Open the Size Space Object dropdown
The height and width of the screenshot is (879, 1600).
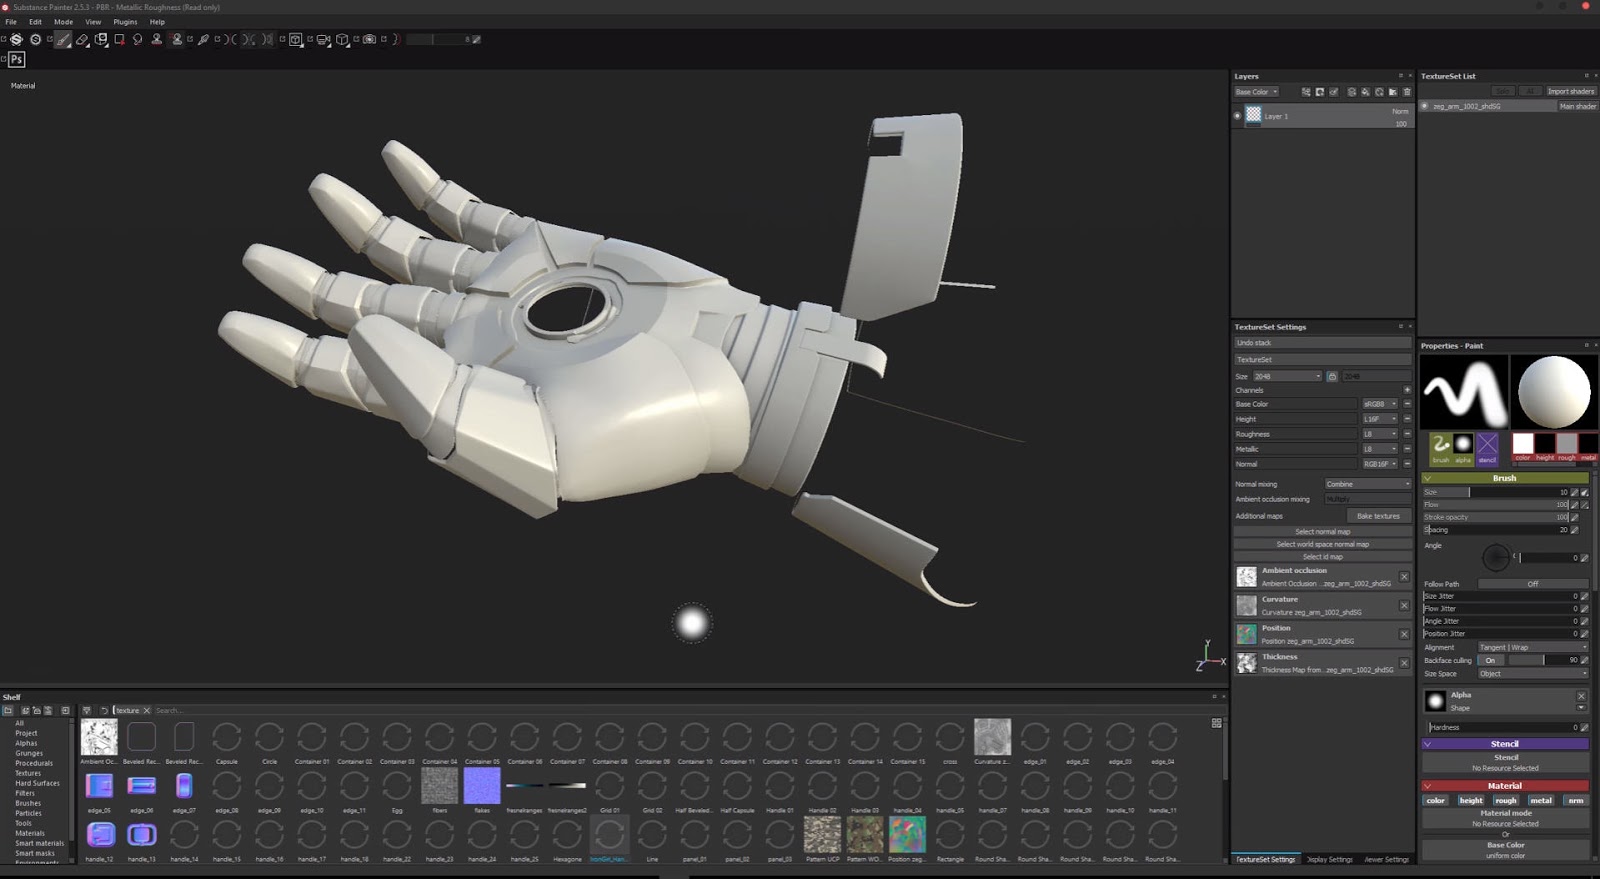click(1533, 674)
